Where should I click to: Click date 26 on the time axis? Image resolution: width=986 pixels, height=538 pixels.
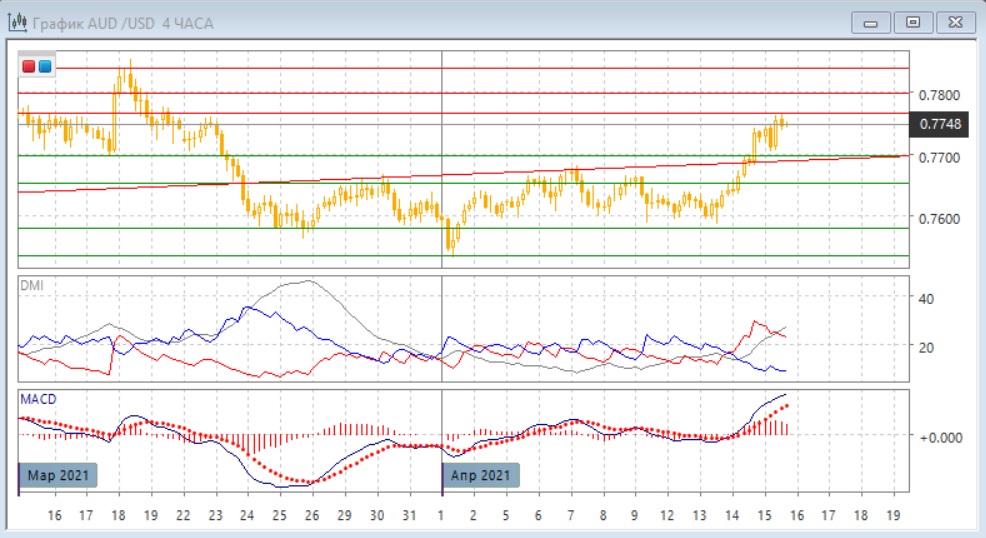click(311, 515)
